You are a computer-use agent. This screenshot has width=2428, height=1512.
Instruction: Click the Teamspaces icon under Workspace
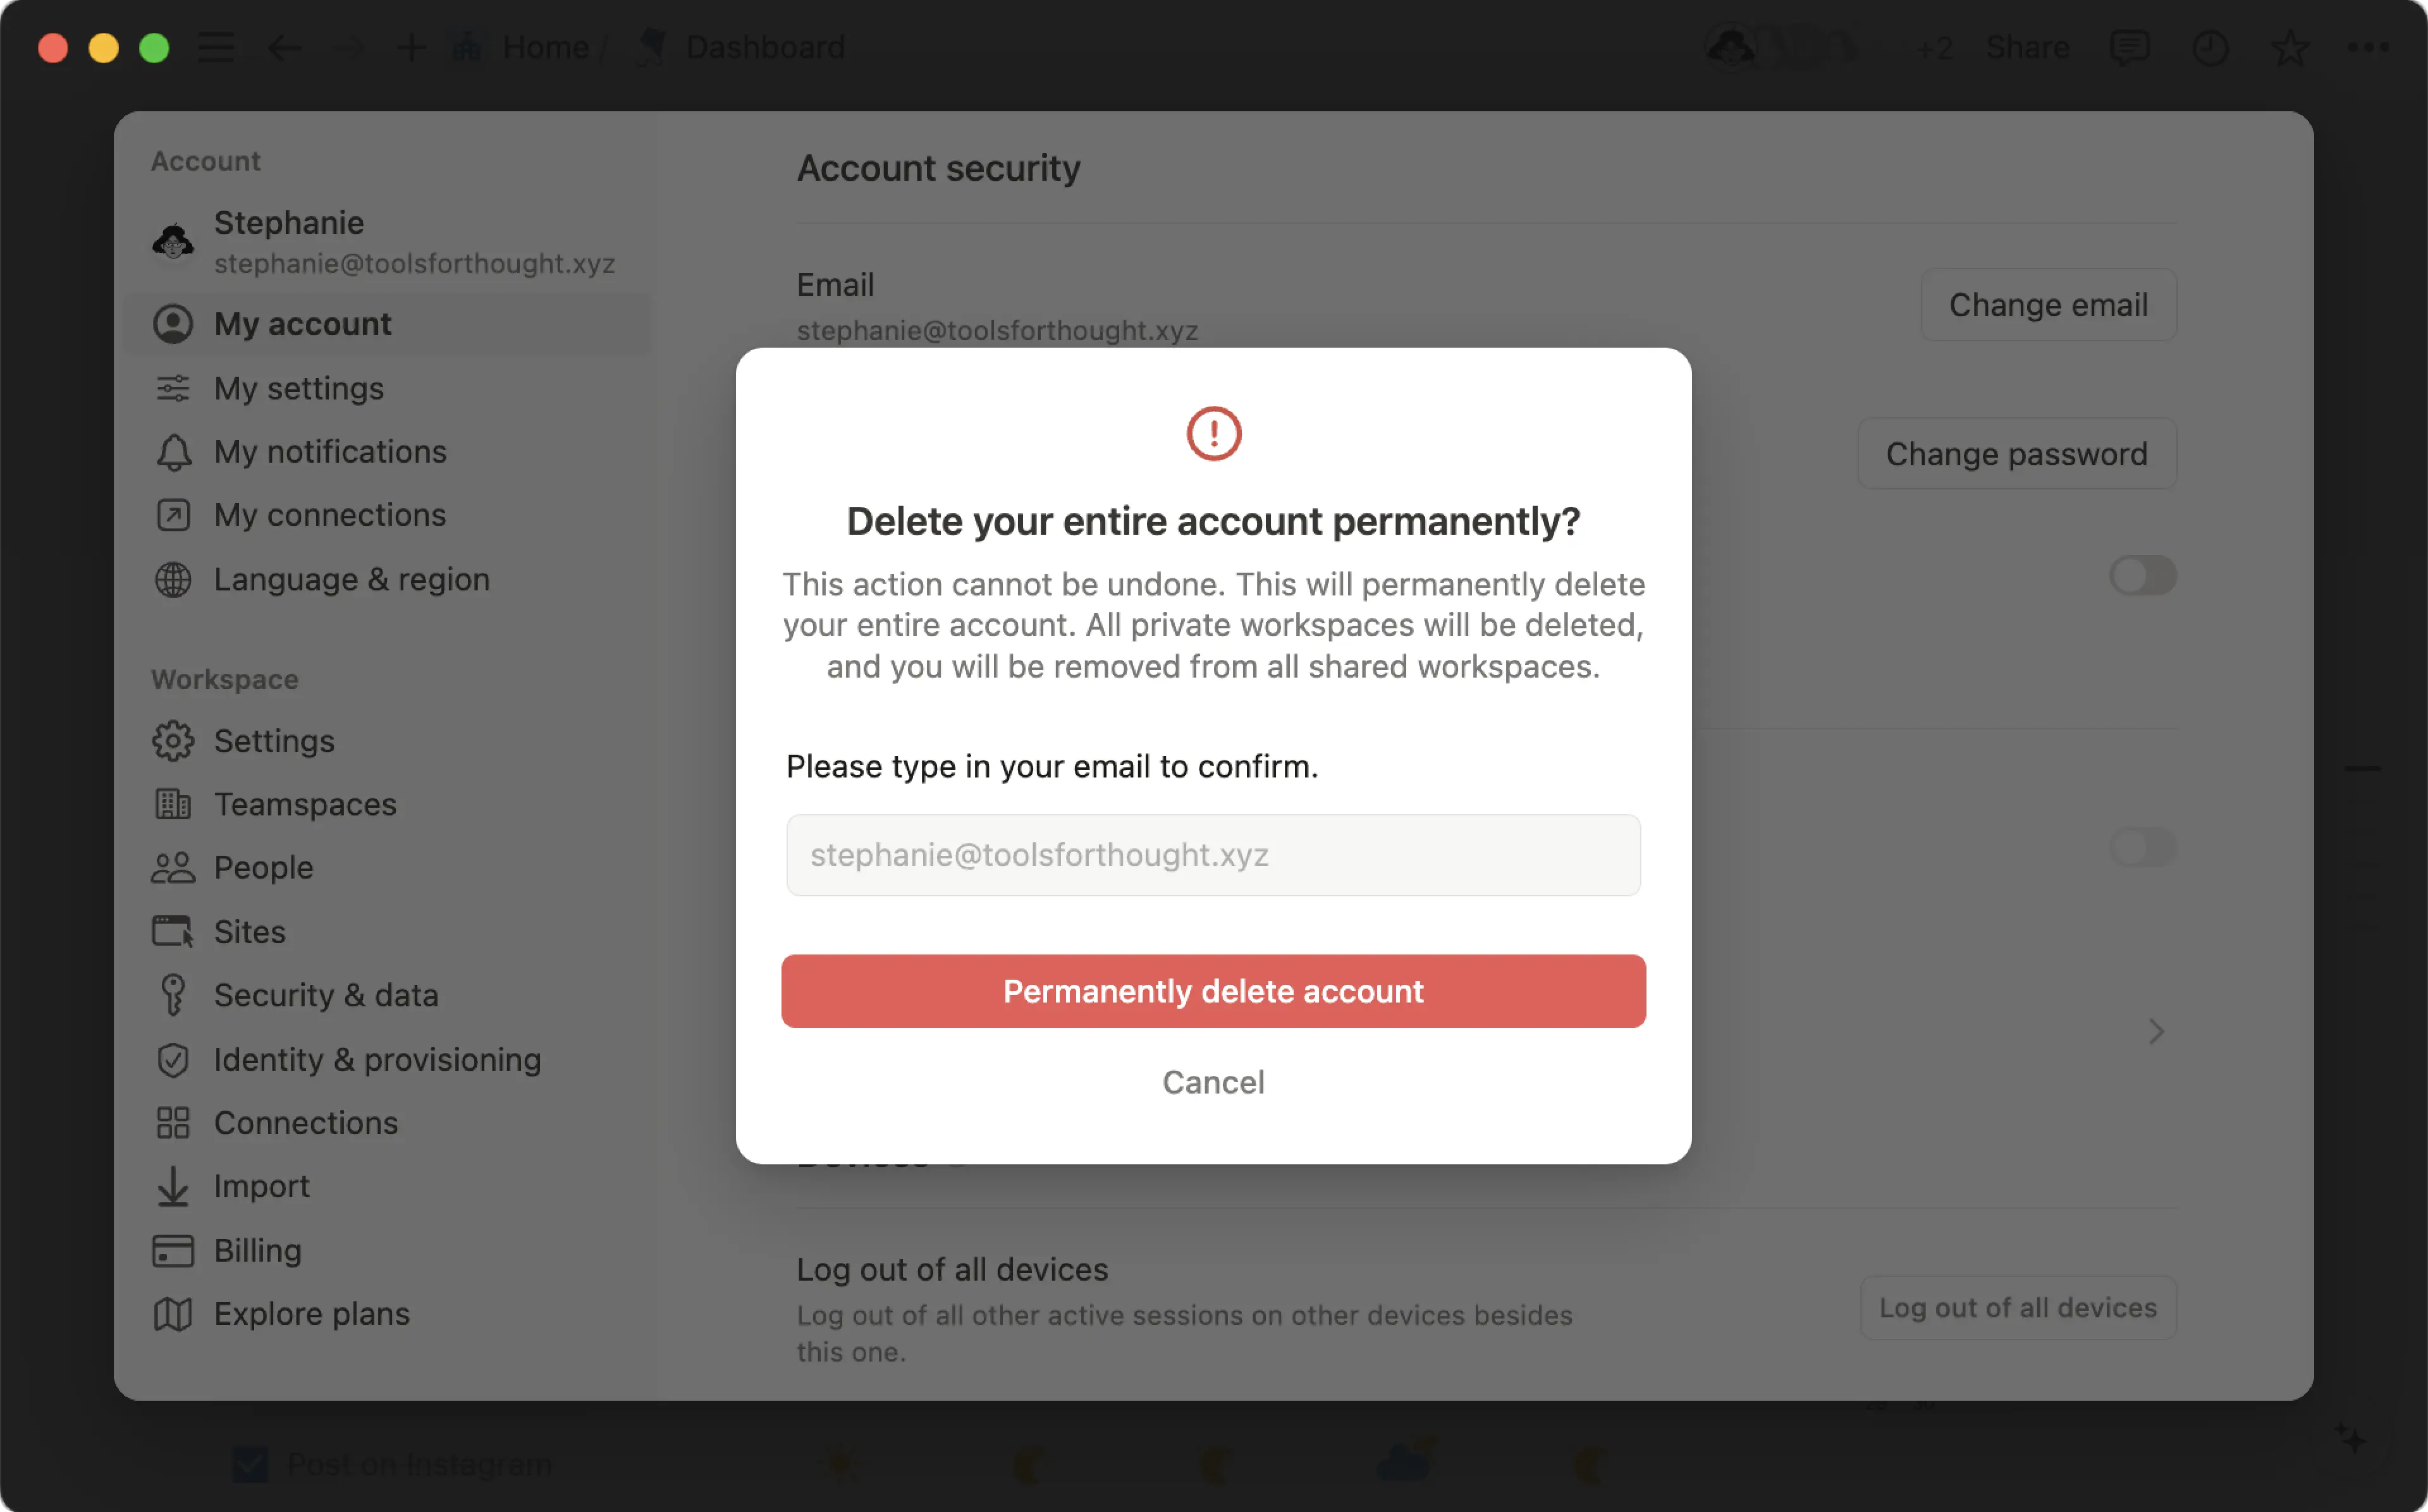point(172,804)
